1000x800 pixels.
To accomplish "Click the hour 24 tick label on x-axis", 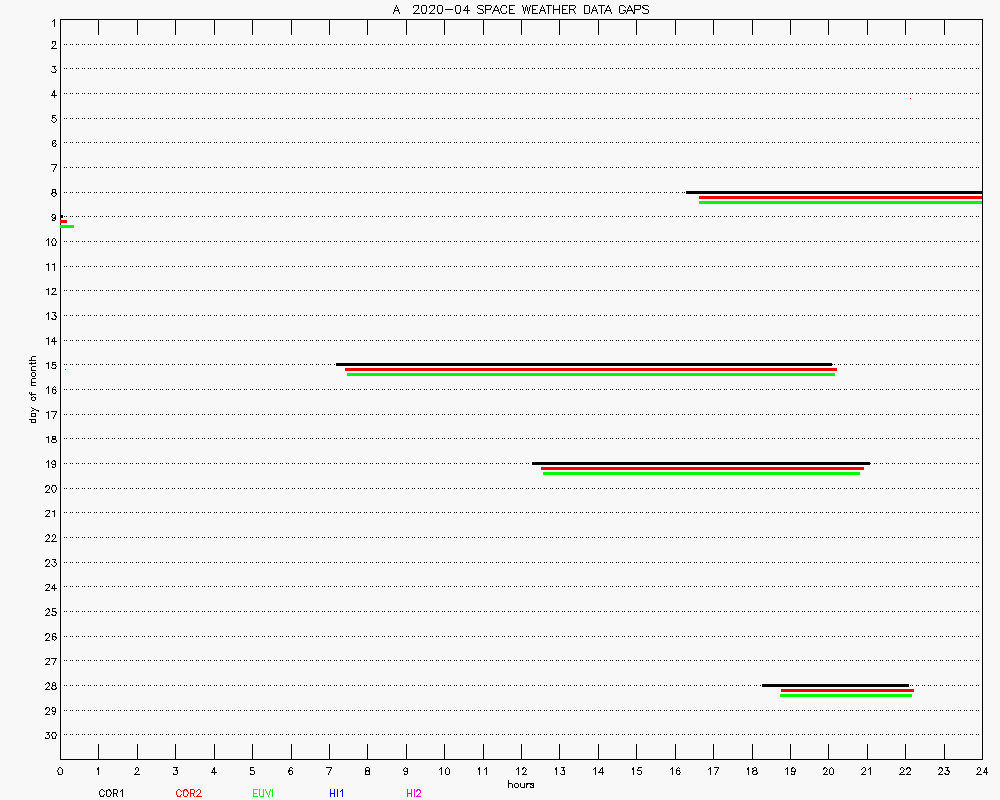I will tap(982, 772).
